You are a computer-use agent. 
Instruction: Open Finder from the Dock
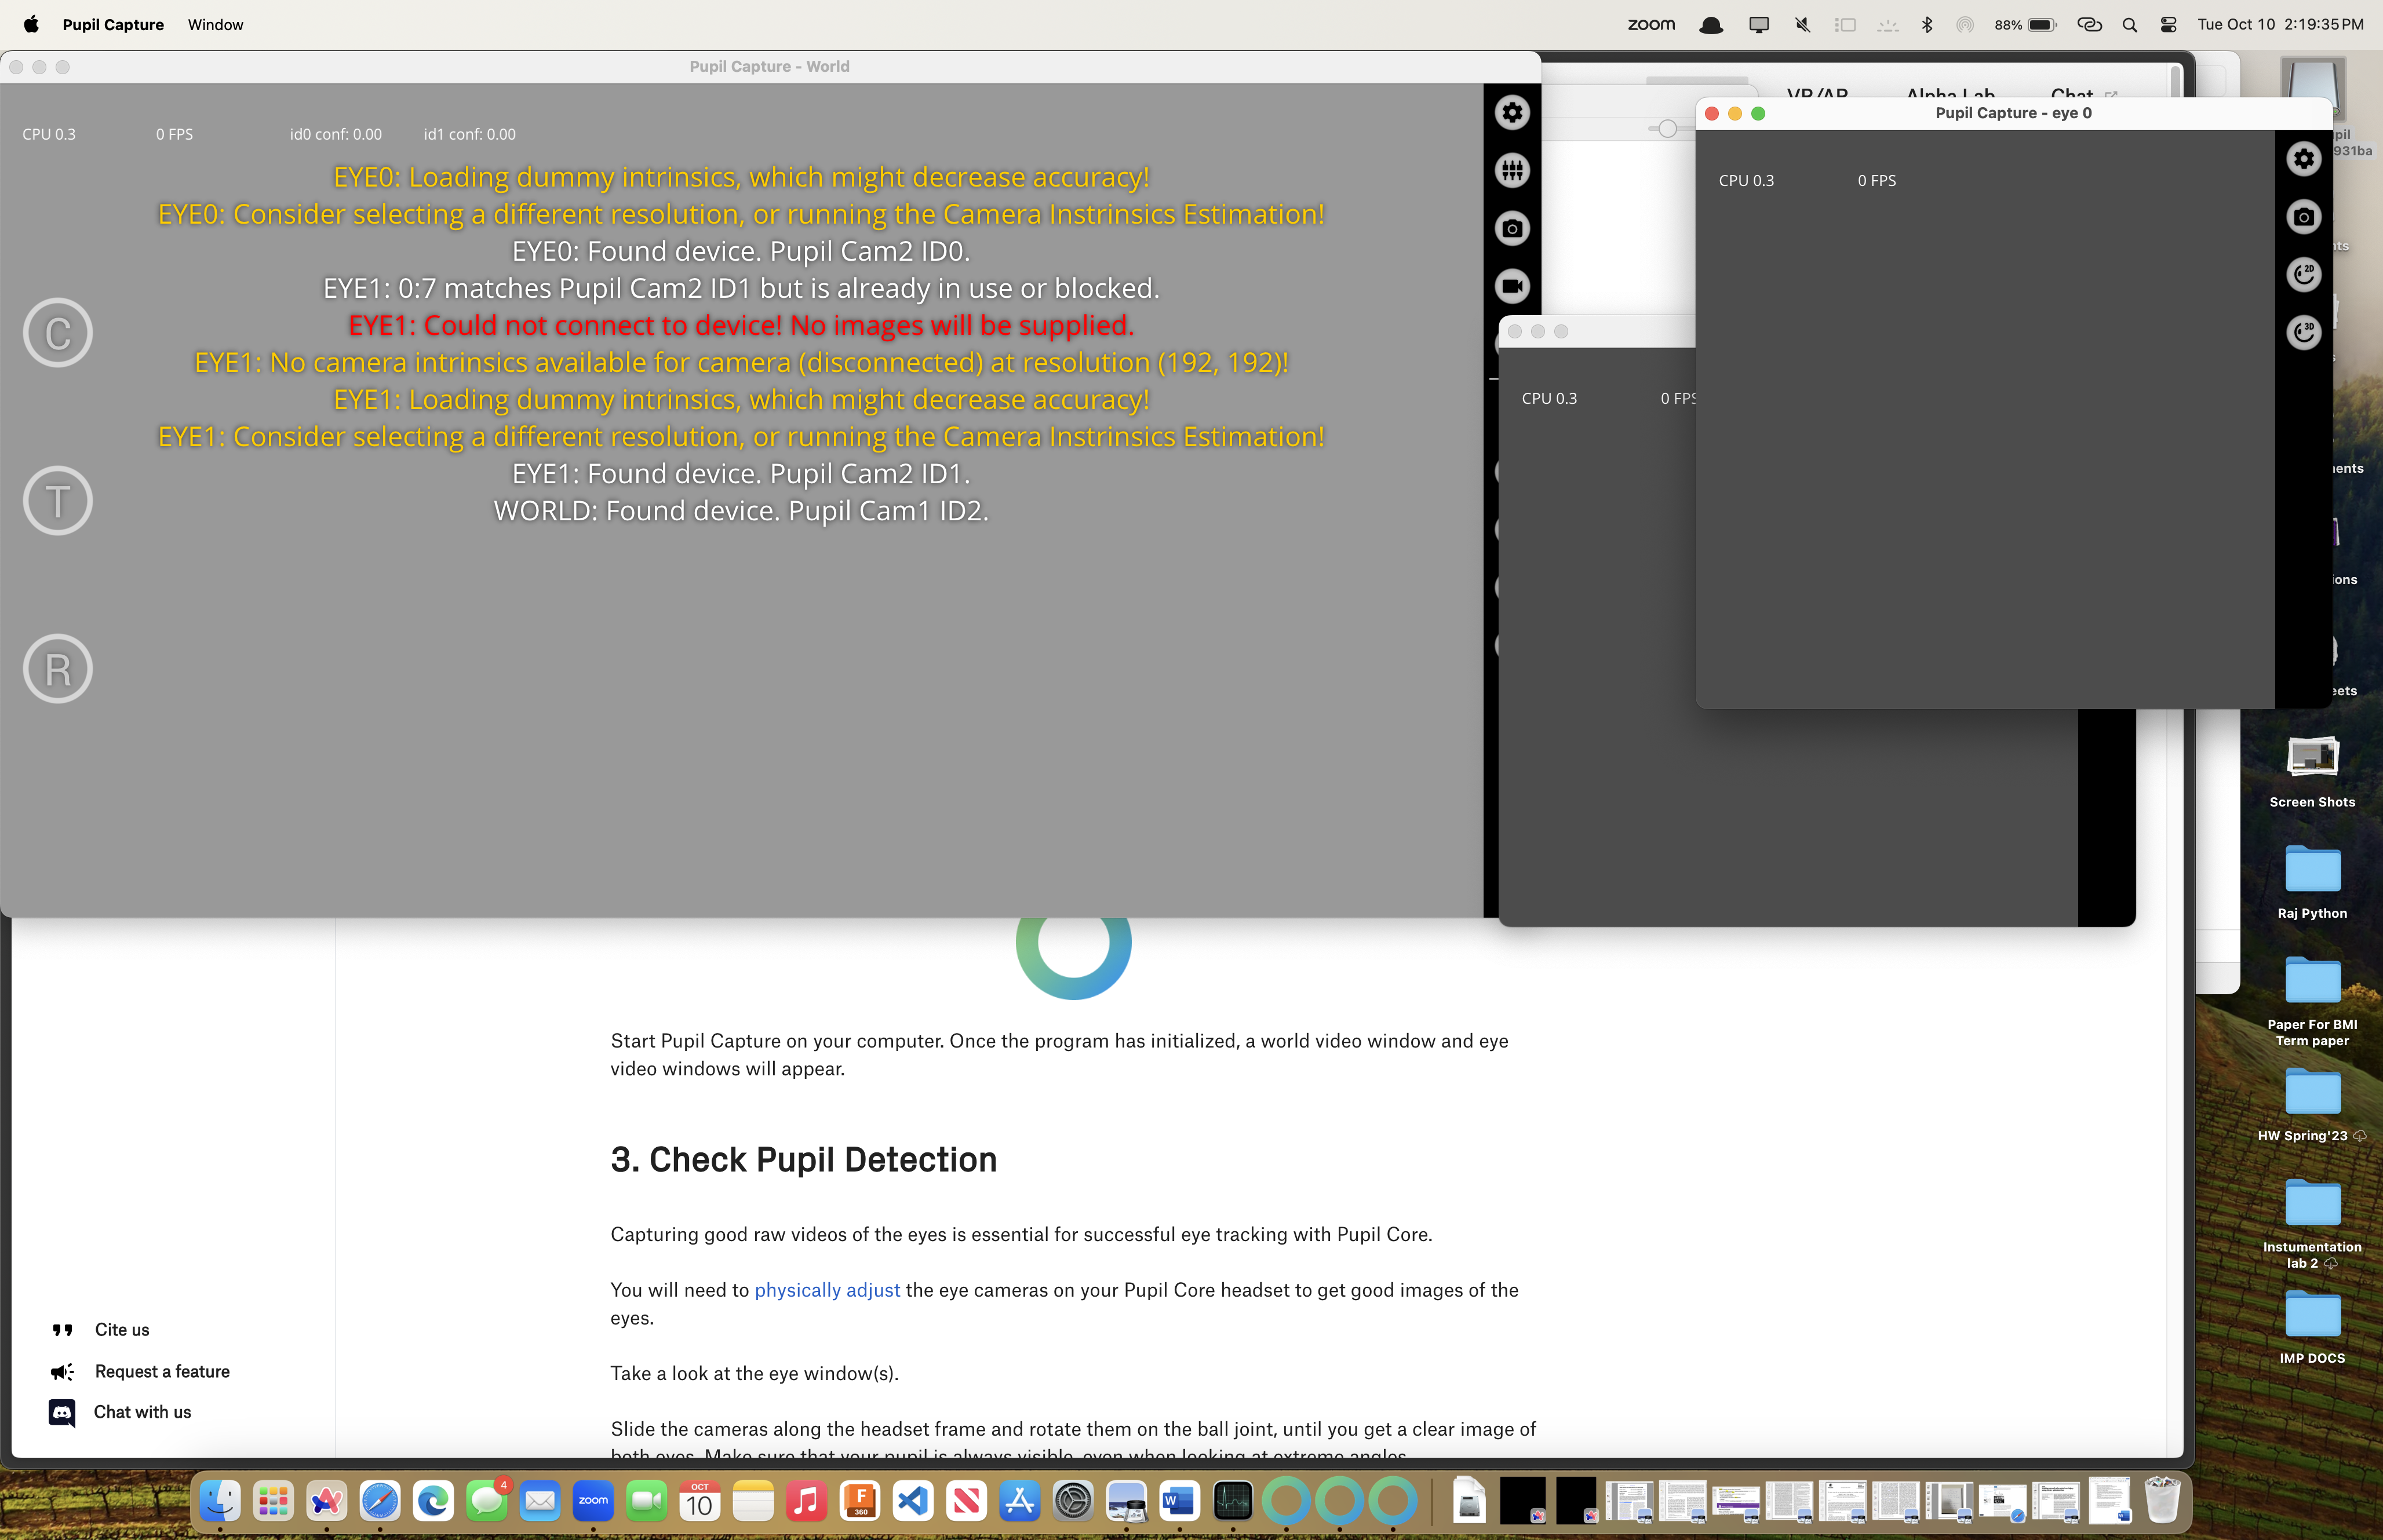pyautogui.click(x=220, y=1501)
